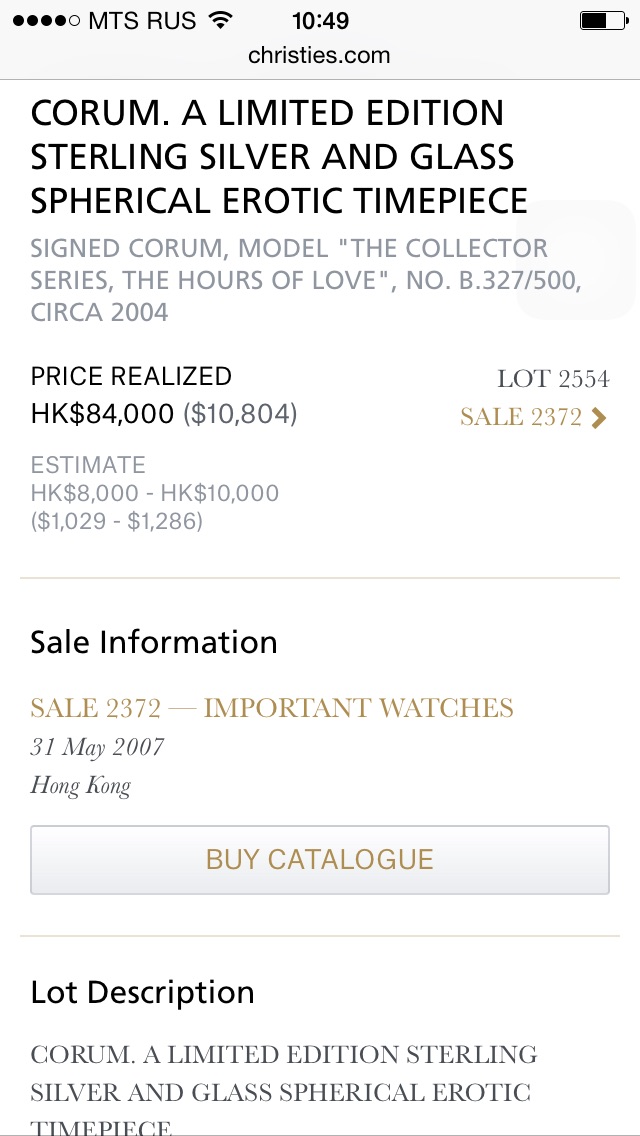The height and width of the screenshot is (1136, 640).
Task: Tap the battery icon
Action: click(601, 20)
